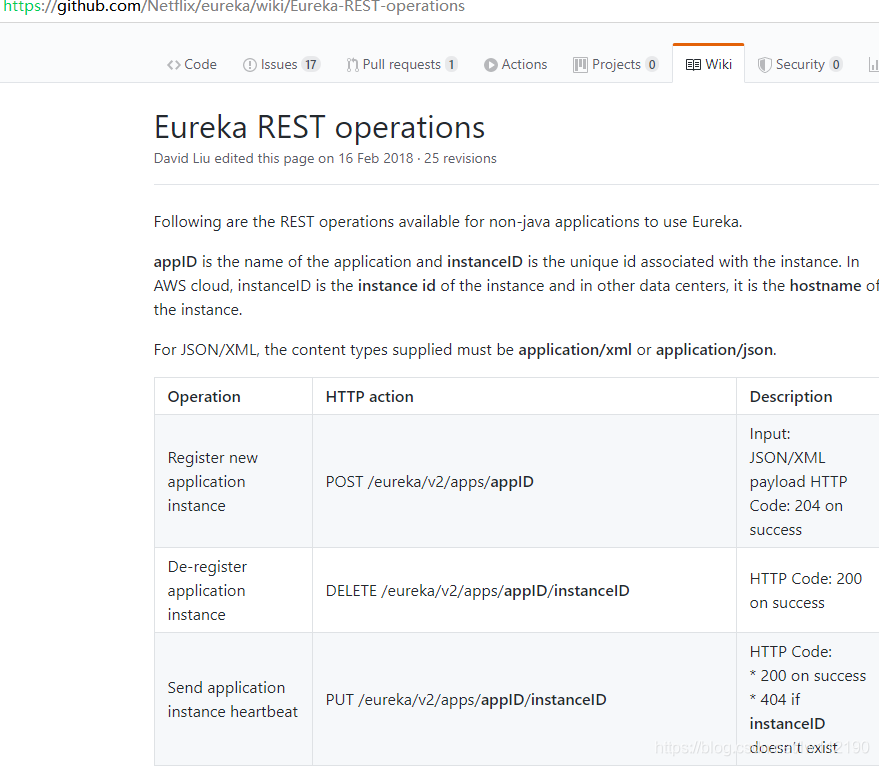Click the HTTP Code: 200 on success cell

(x=807, y=590)
